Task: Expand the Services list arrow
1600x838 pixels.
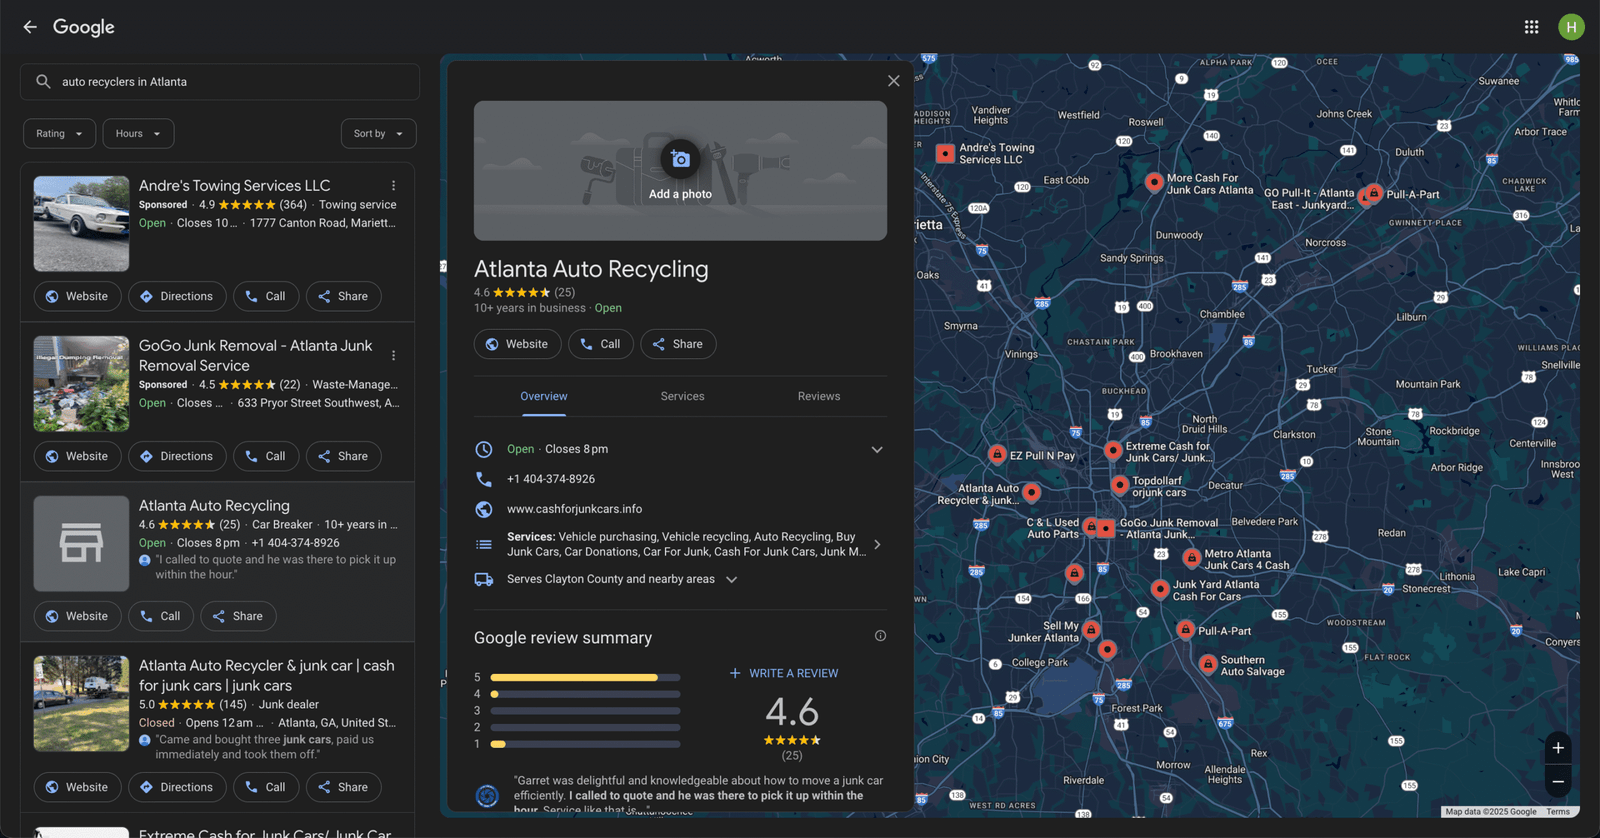Action: (x=877, y=544)
